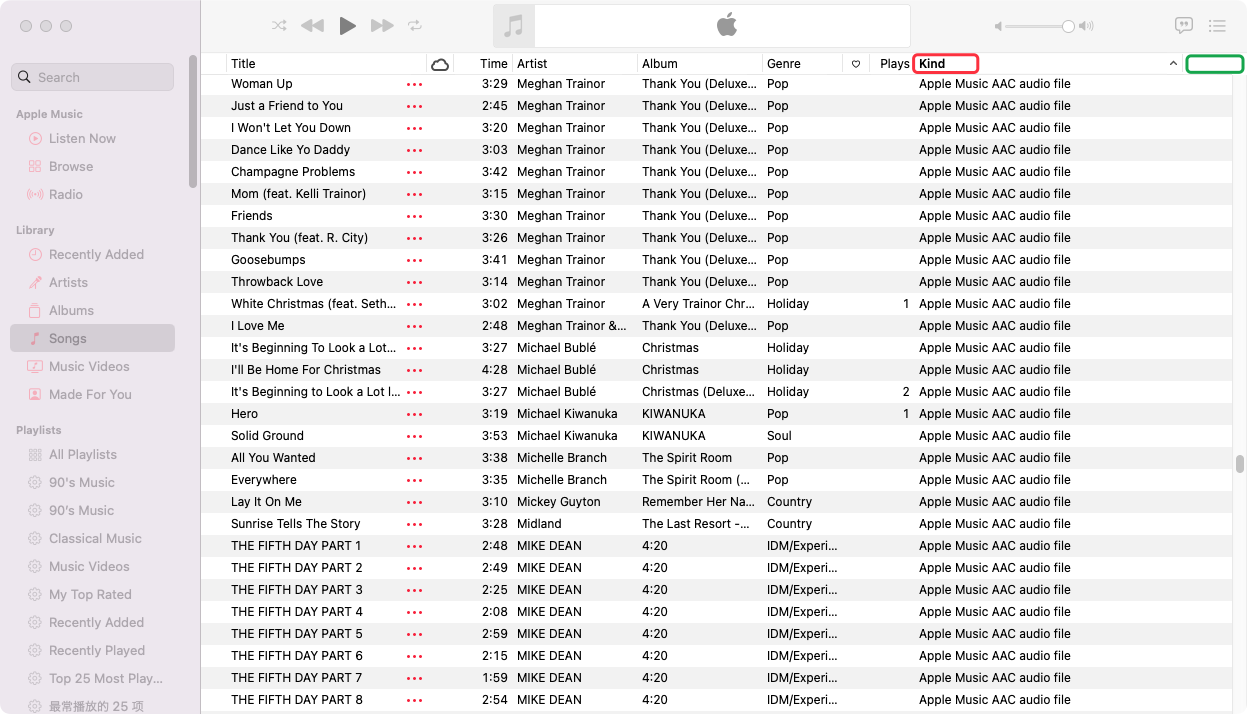Viewport: 1247px width, 714px height.
Task: Click the high-volume speaker icon
Action: [1086, 26]
